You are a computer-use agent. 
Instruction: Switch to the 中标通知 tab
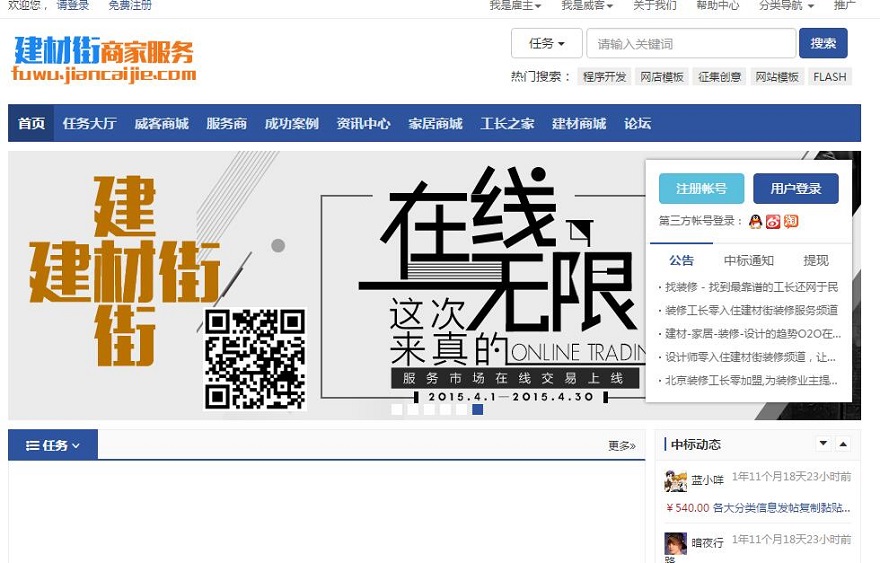(748, 261)
